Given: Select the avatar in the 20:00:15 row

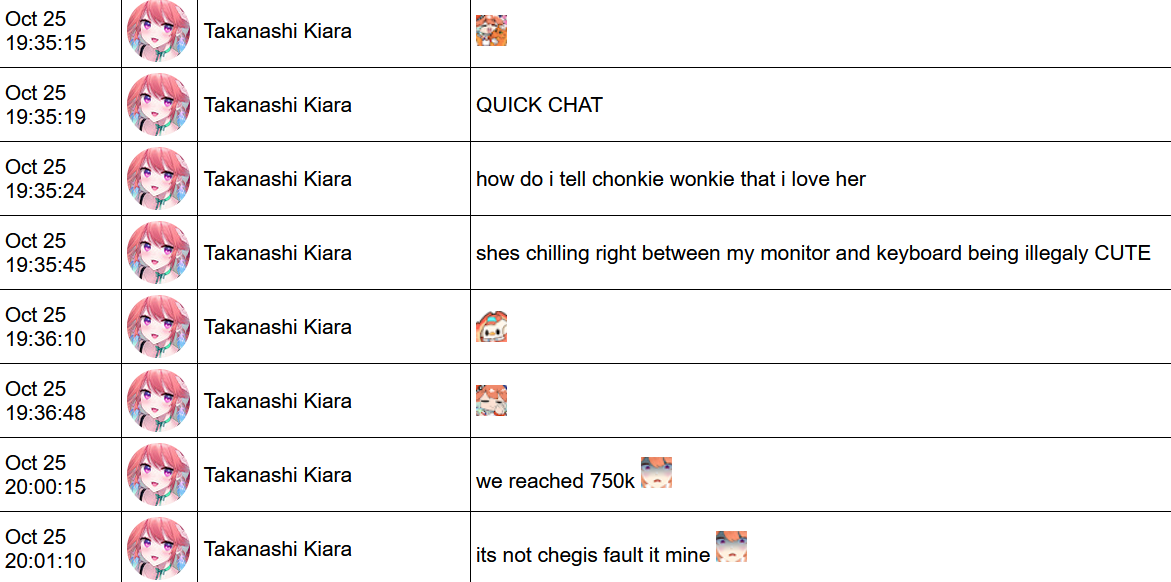Looking at the screenshot, I should pyautogui.click(x=159, y=474).
